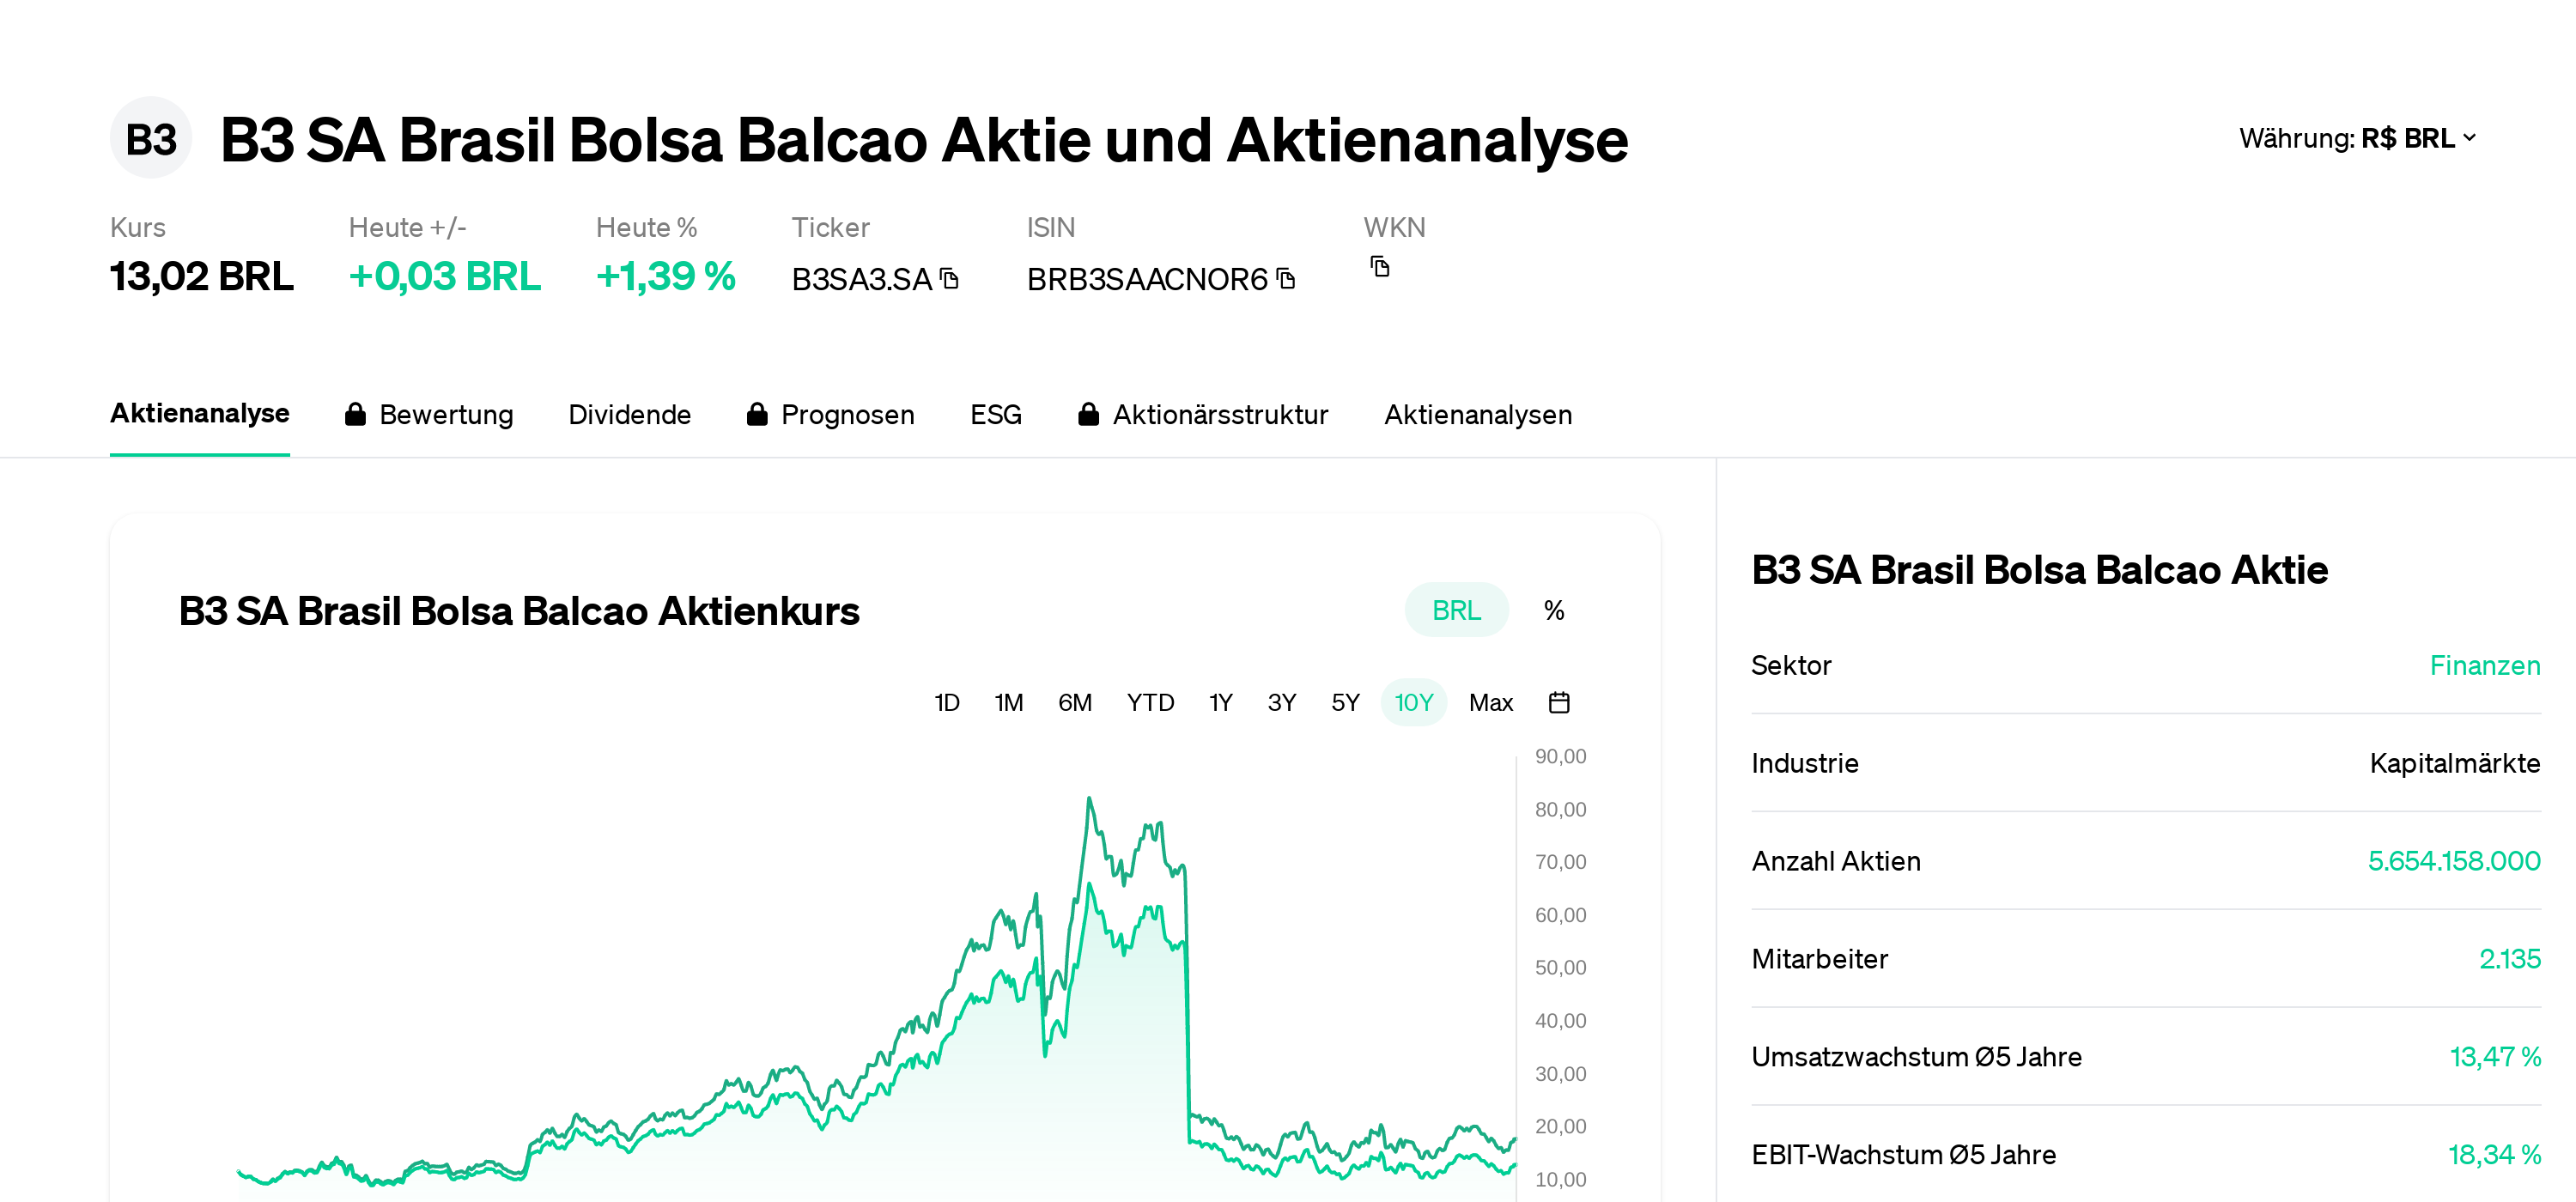Select the 5Y chart timeframe
Image resolution: width=2576 pixels, height=1202 pixels.
click(1345, 703)
